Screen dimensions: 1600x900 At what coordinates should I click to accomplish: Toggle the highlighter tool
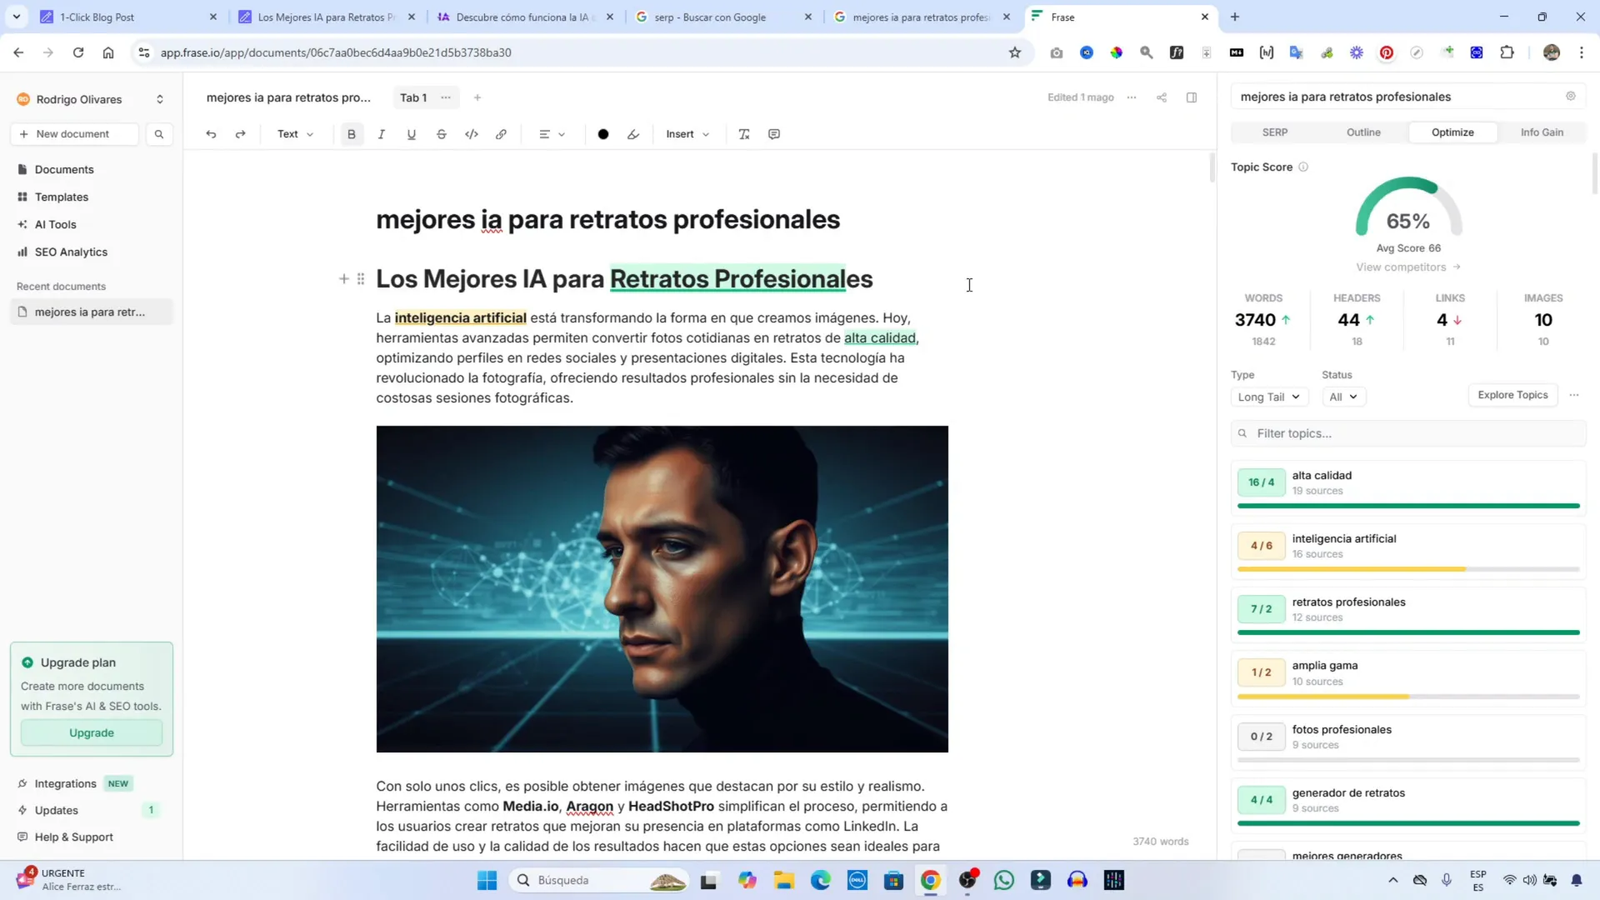click(x=632, y=133)
